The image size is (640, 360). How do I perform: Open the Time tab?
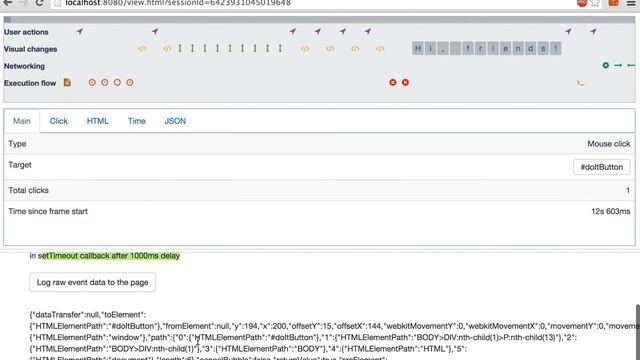click(136, 121)
